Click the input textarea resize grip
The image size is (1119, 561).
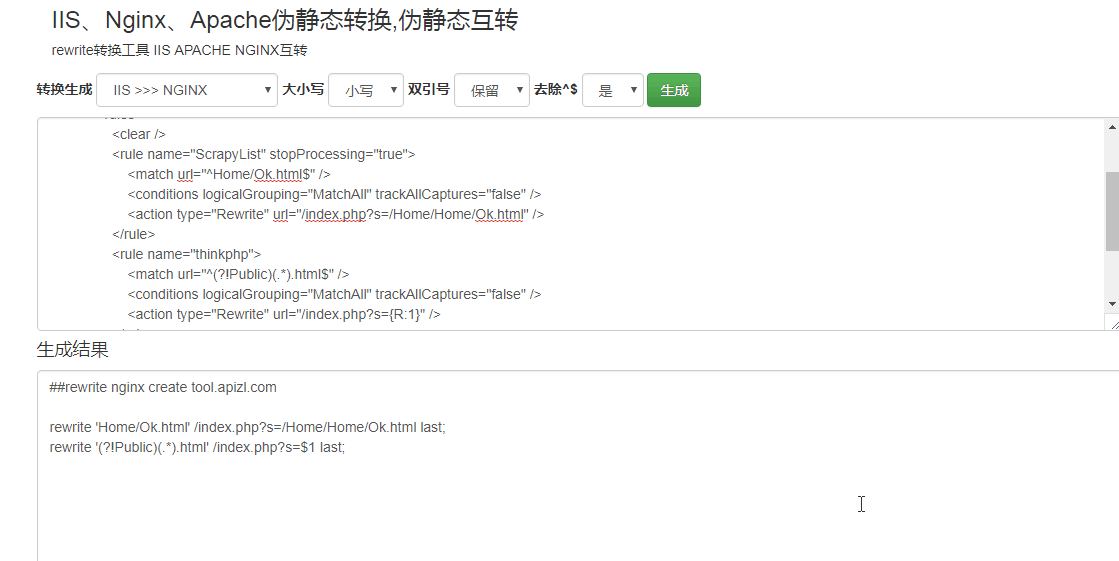coord(1113,323)
